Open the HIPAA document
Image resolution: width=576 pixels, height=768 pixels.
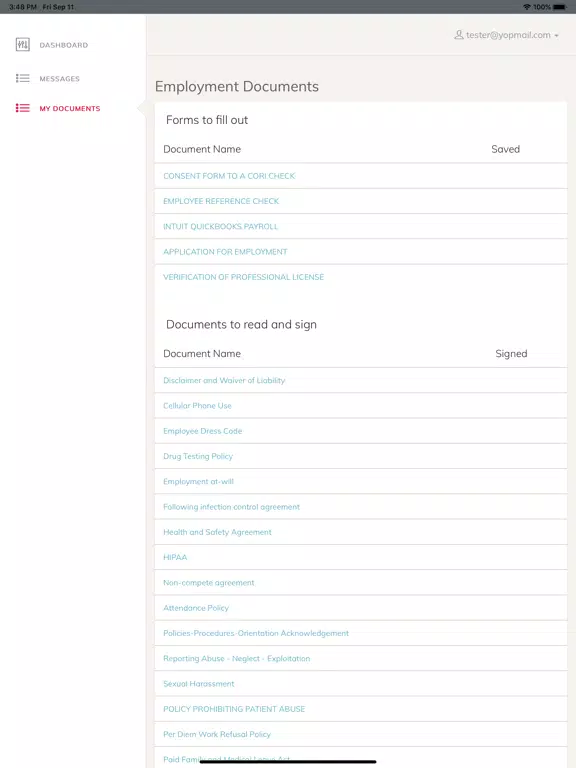pyautogui.click(x=175, y=557)
